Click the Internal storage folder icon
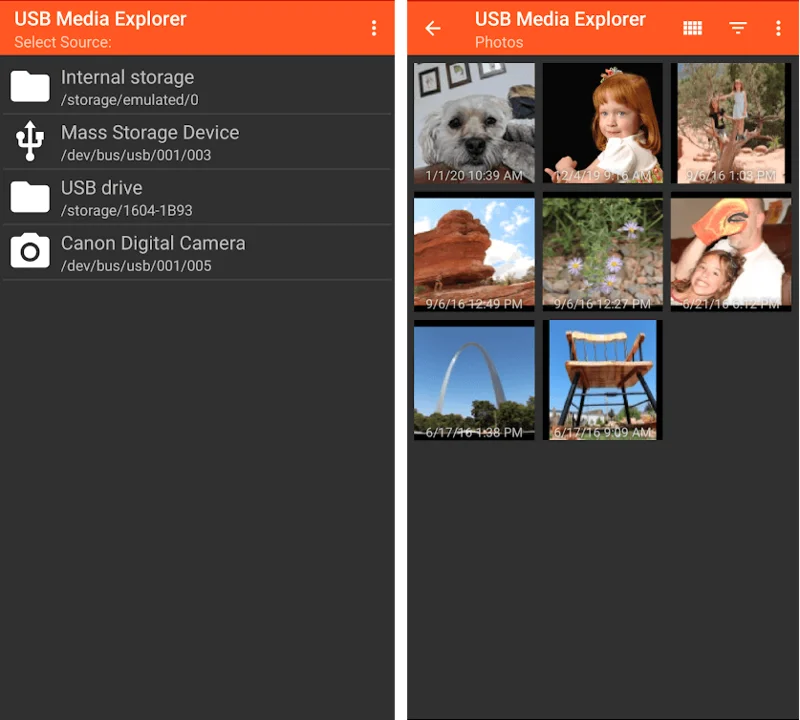The image size is (800, 720). [30, 86]
